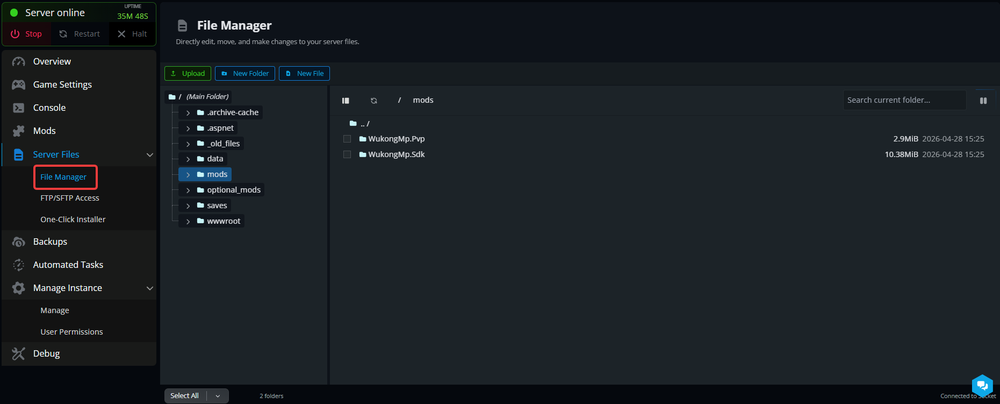Click the root slash breadcrumb
Screen dimensions: 1000x404
(x=399, y=100)
